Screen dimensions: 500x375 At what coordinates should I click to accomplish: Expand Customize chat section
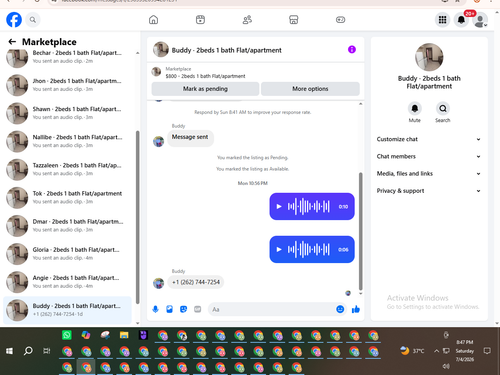[x=429, y=139]
